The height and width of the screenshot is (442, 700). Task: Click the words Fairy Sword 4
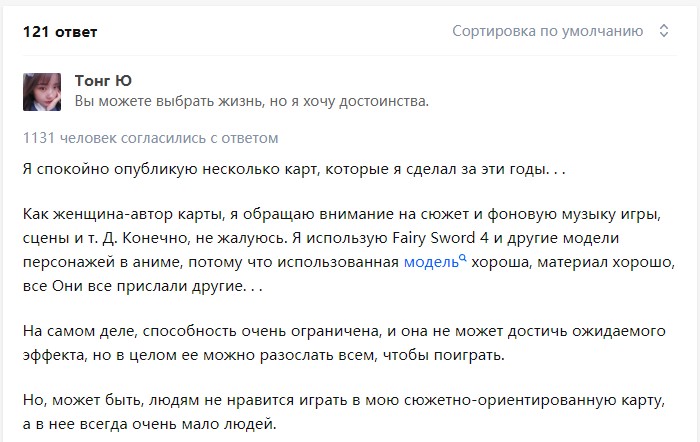pyautogui.click(x=442, y=239)
